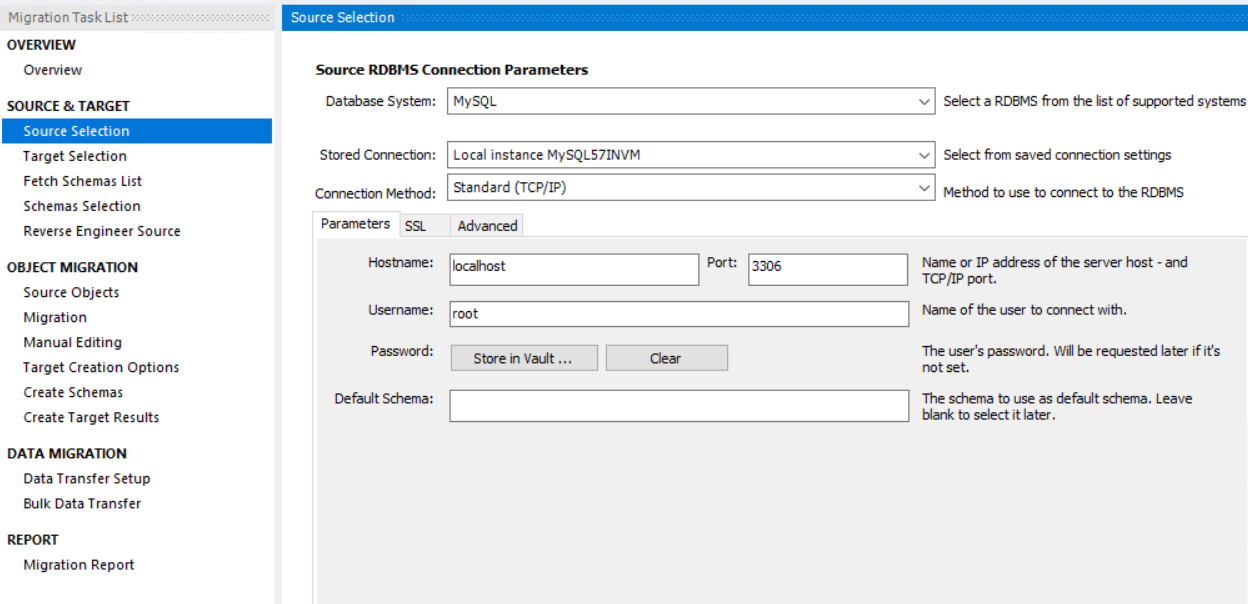Click the Port number field
Viewport: 1248px width, 604px height.
click(827, 268)
